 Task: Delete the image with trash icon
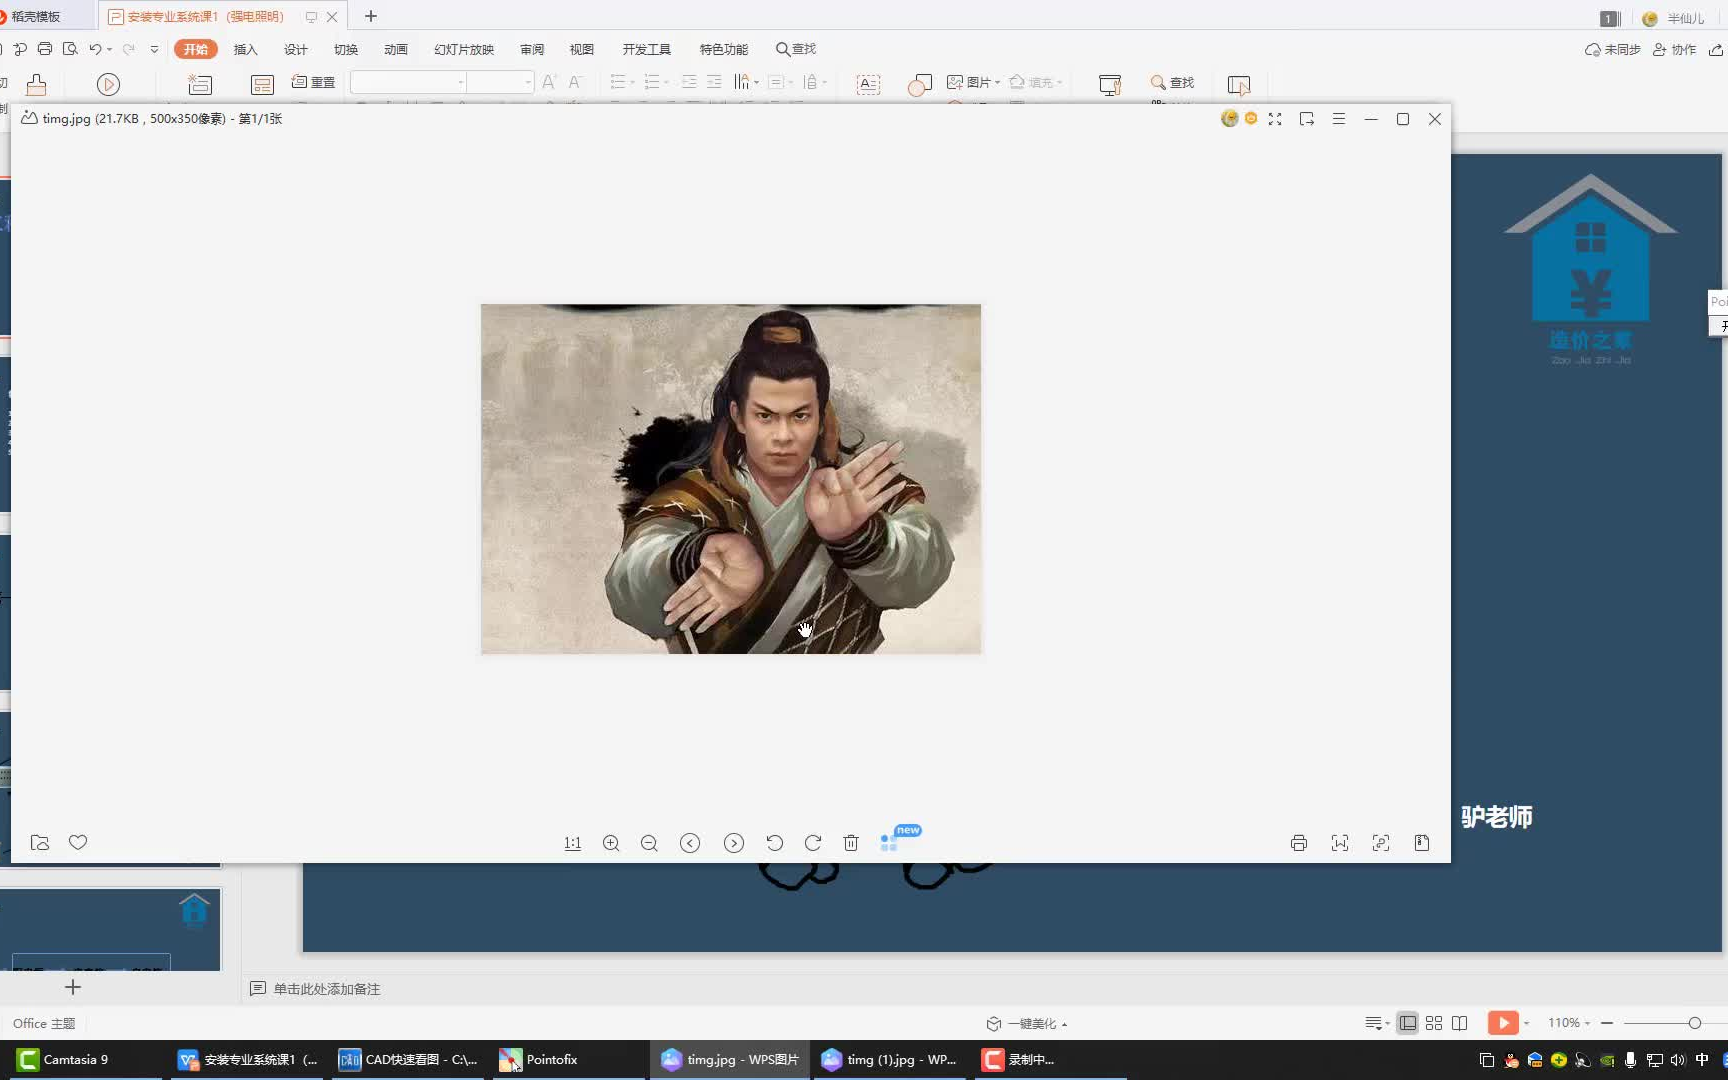tap(851, 843)
